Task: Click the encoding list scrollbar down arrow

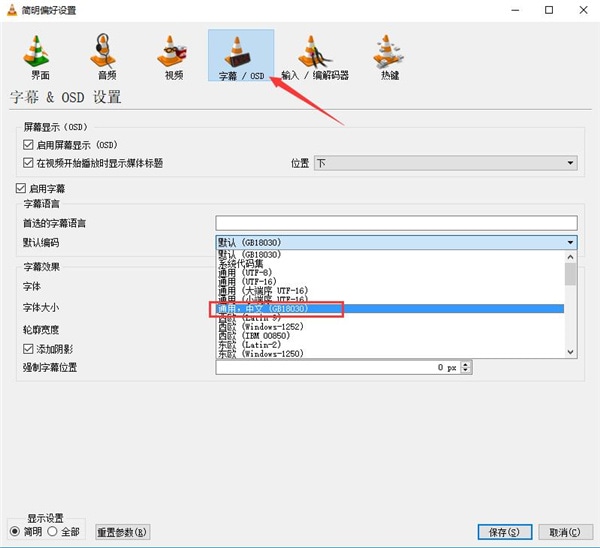Action: 570,352
